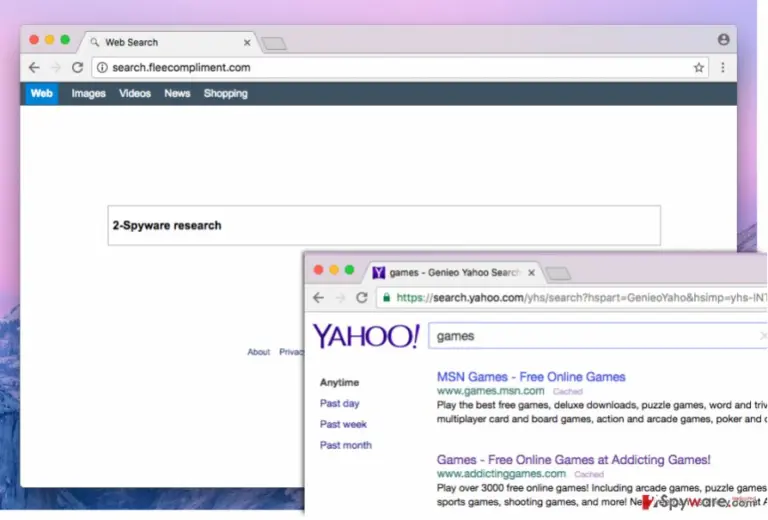Open Chrome three-dot menu
768x520 pixels.
coord(722,68)
